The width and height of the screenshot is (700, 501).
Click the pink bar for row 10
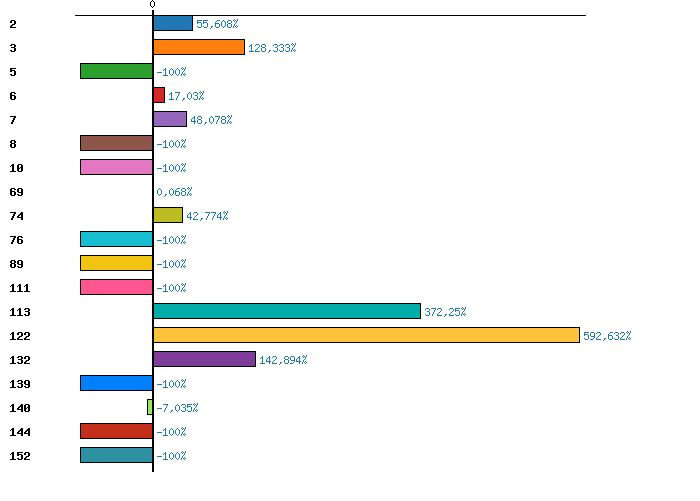(x=116, y=167)
